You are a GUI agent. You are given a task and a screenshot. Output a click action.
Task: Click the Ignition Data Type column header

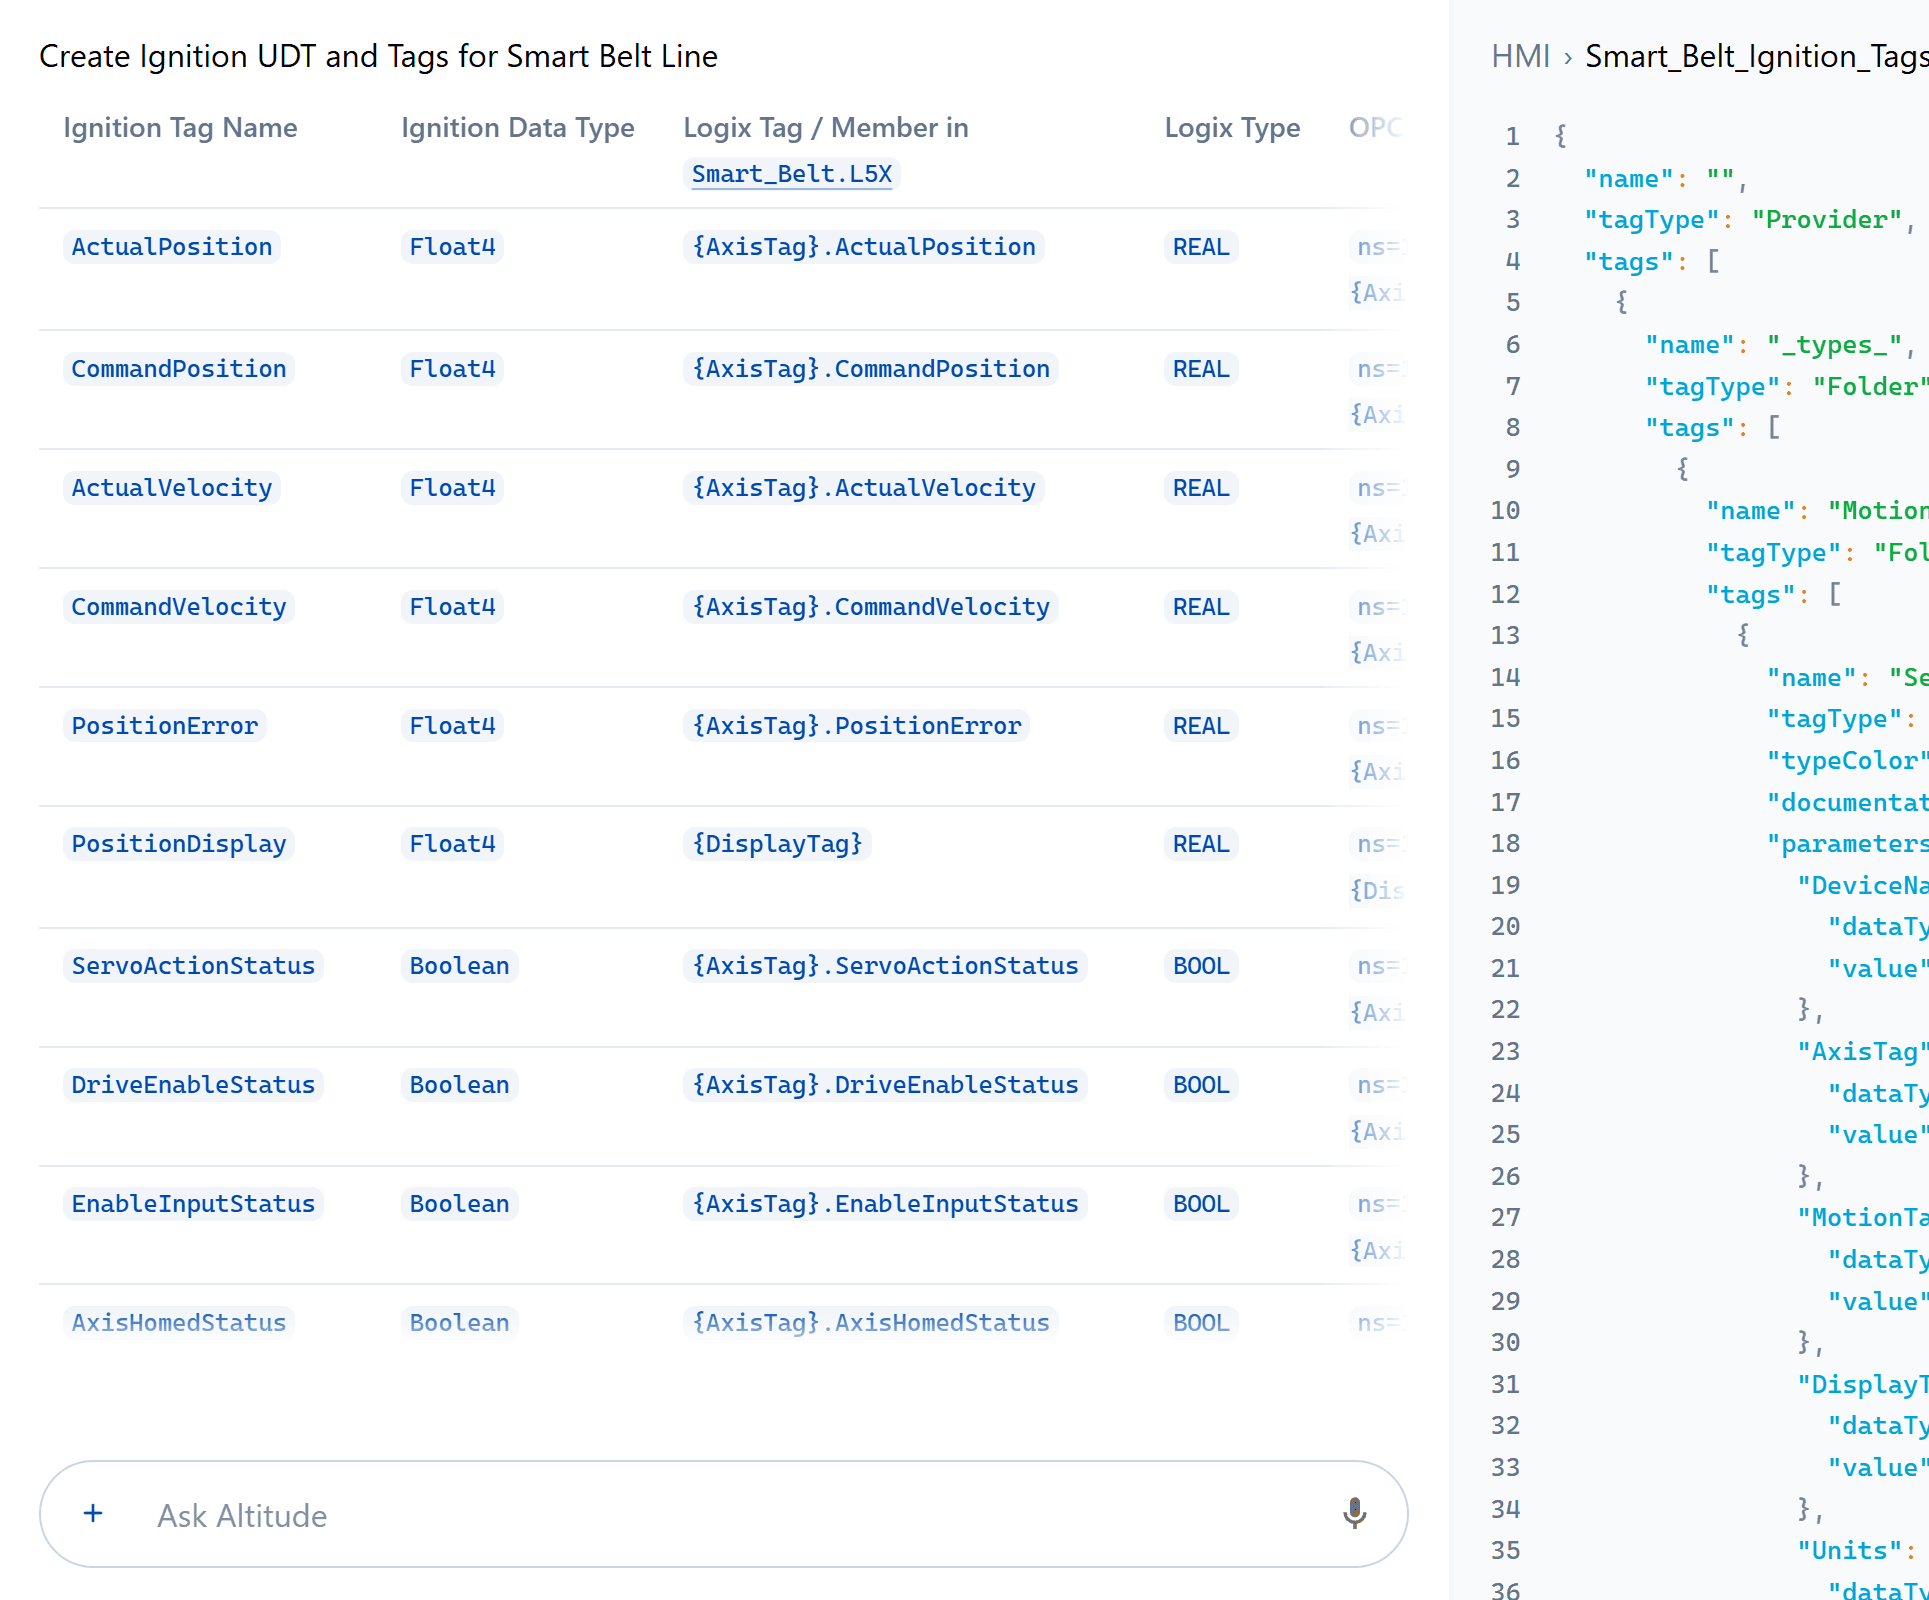[518, 128]
